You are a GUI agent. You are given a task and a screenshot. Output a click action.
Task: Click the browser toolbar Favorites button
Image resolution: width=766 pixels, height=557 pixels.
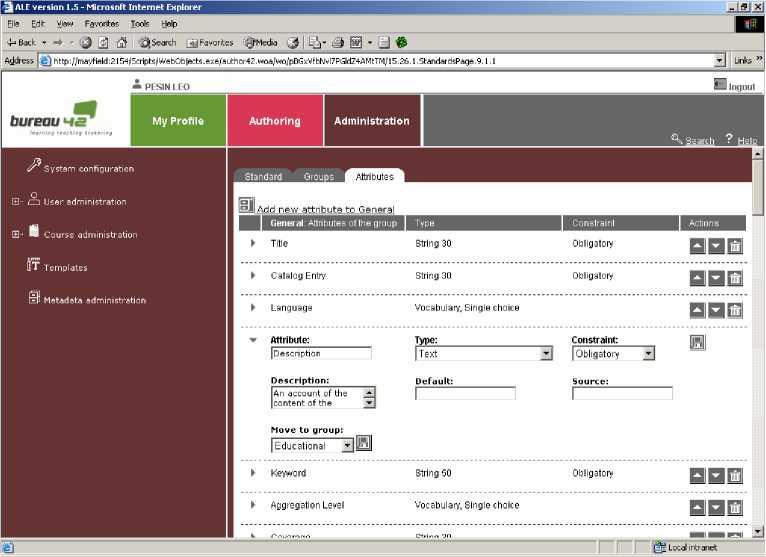click(210, 43)
